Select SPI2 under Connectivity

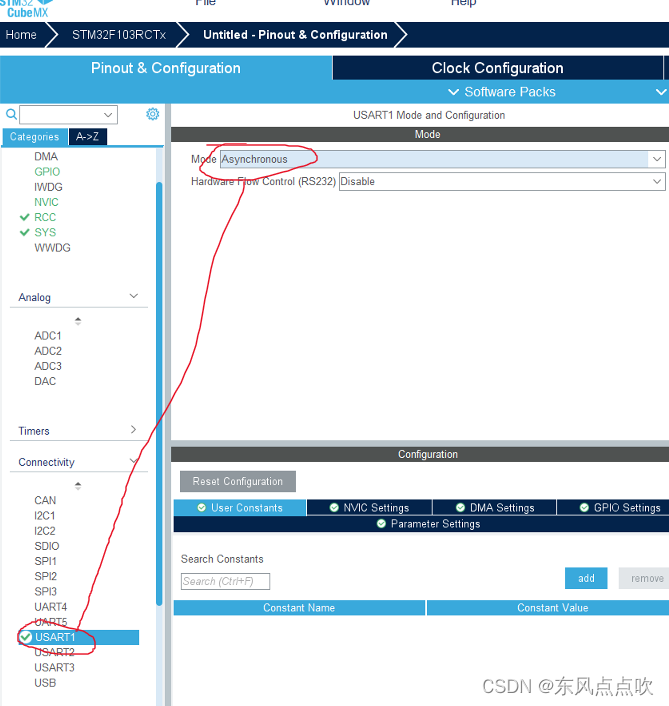tap(45, 576)
